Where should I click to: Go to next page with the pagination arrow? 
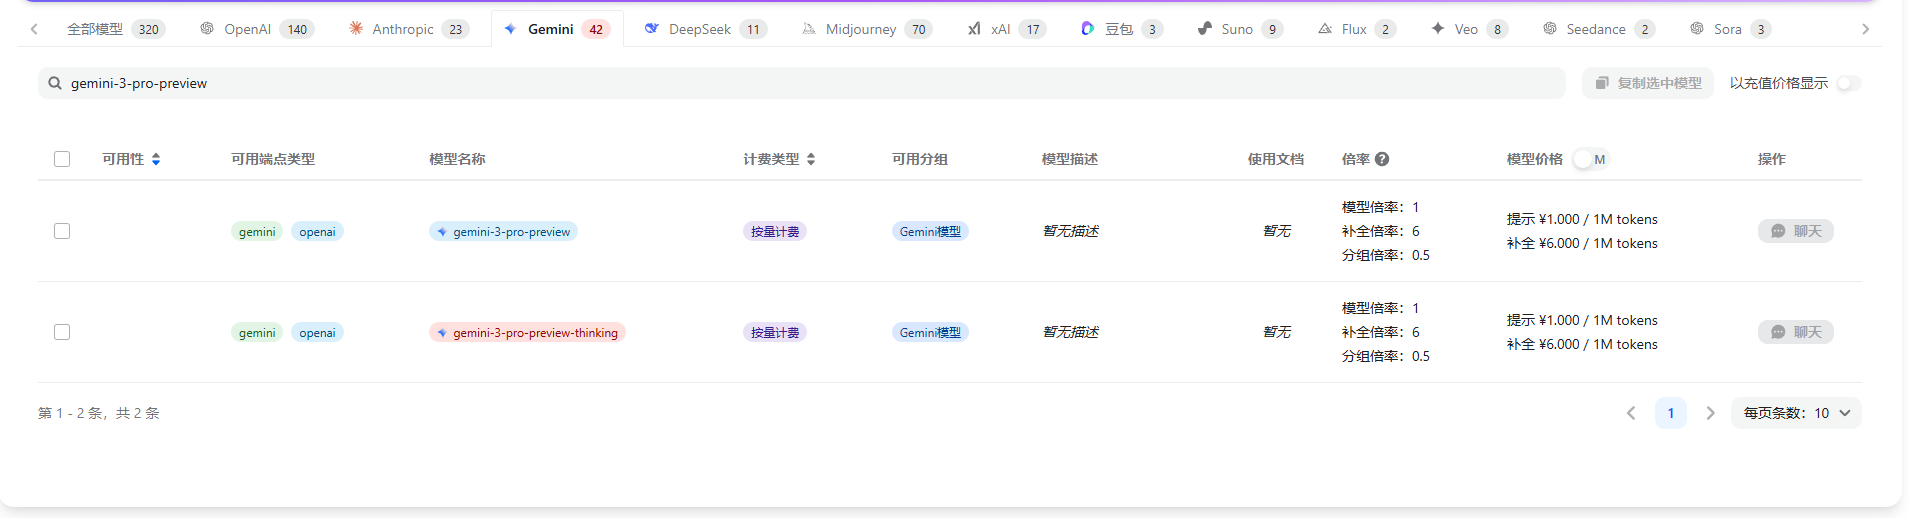pyautogui.click(x=1711, y=413)
